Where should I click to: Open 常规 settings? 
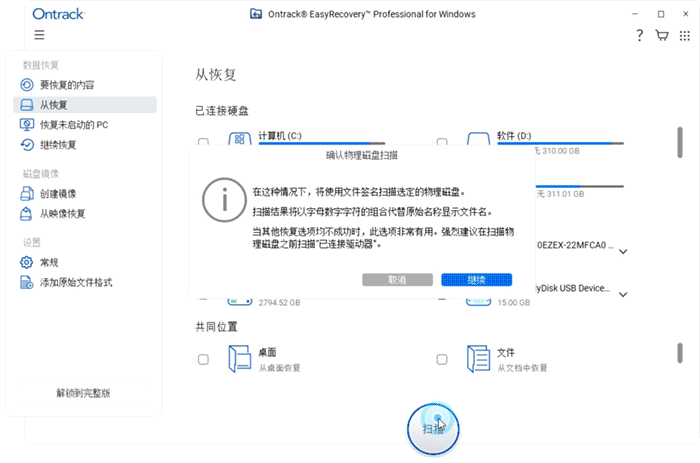coord(85,263)
